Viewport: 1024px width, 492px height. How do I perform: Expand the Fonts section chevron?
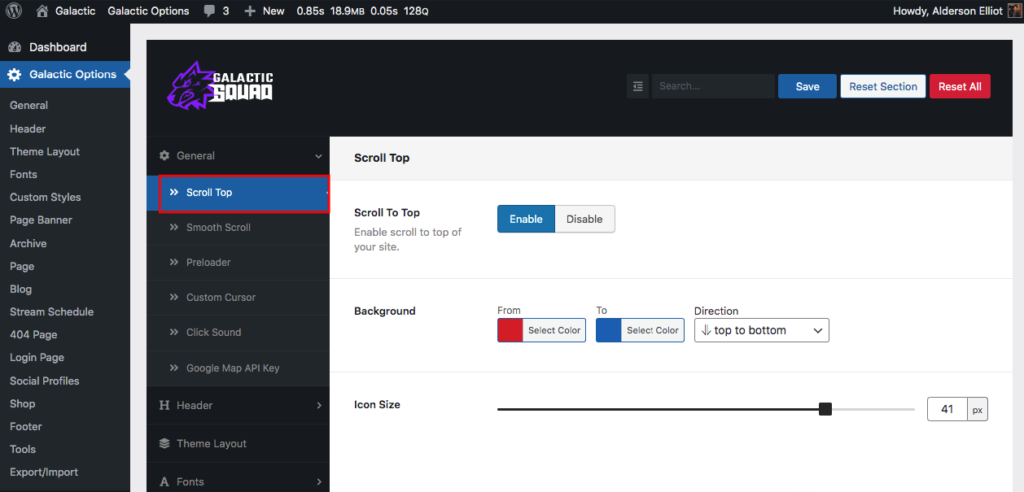coord(319,482)
